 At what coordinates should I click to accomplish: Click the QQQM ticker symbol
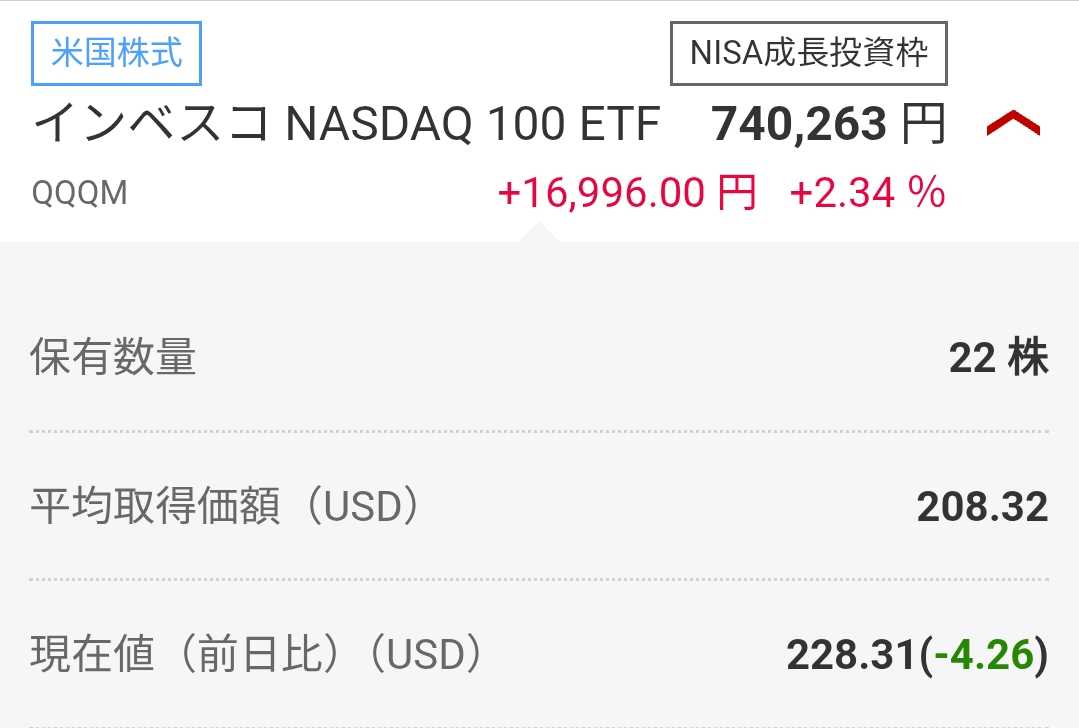point(80,192)
